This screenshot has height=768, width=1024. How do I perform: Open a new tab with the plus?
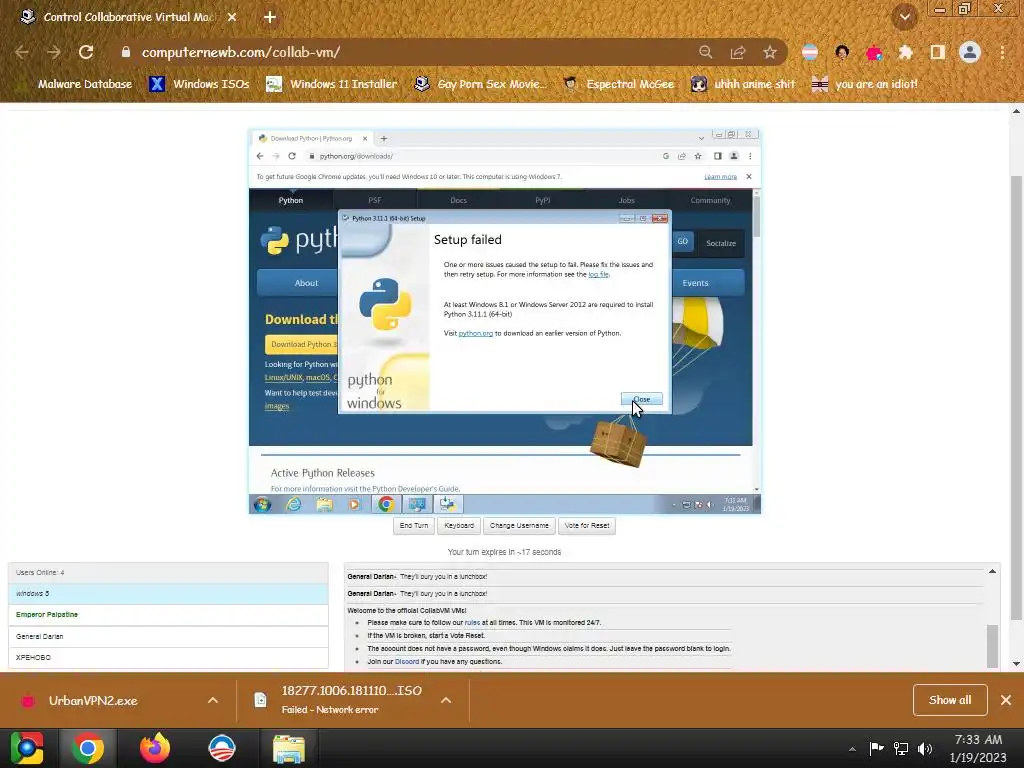(270, 17)
